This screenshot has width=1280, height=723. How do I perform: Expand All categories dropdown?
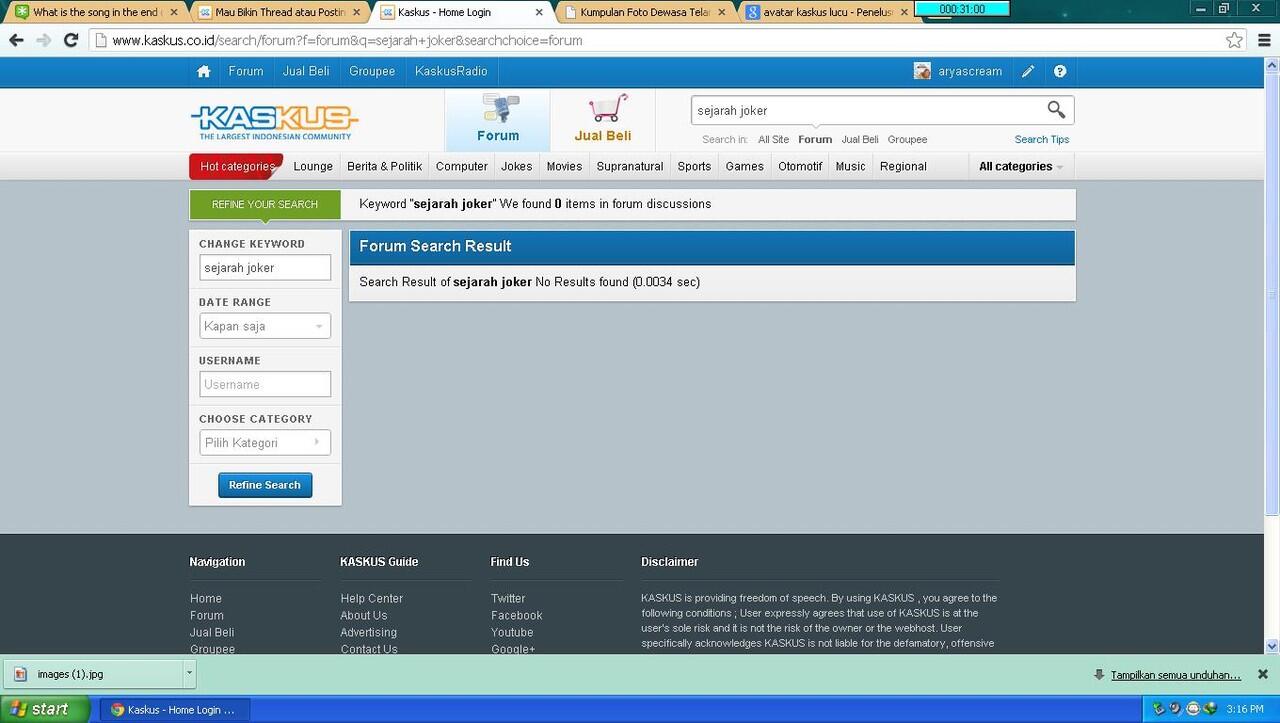(1021, 167)
